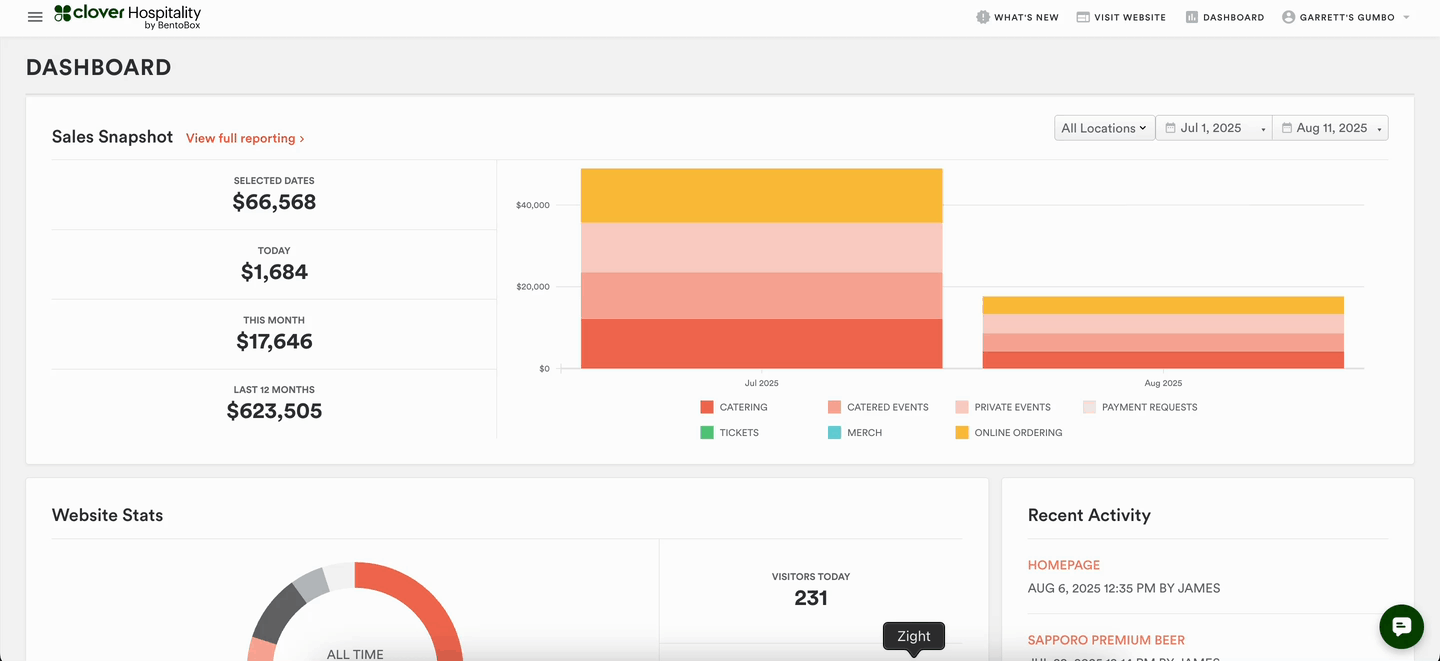
Task: Open the Jul 1, 2025 start date picker
Action: tap(1214, 128)
